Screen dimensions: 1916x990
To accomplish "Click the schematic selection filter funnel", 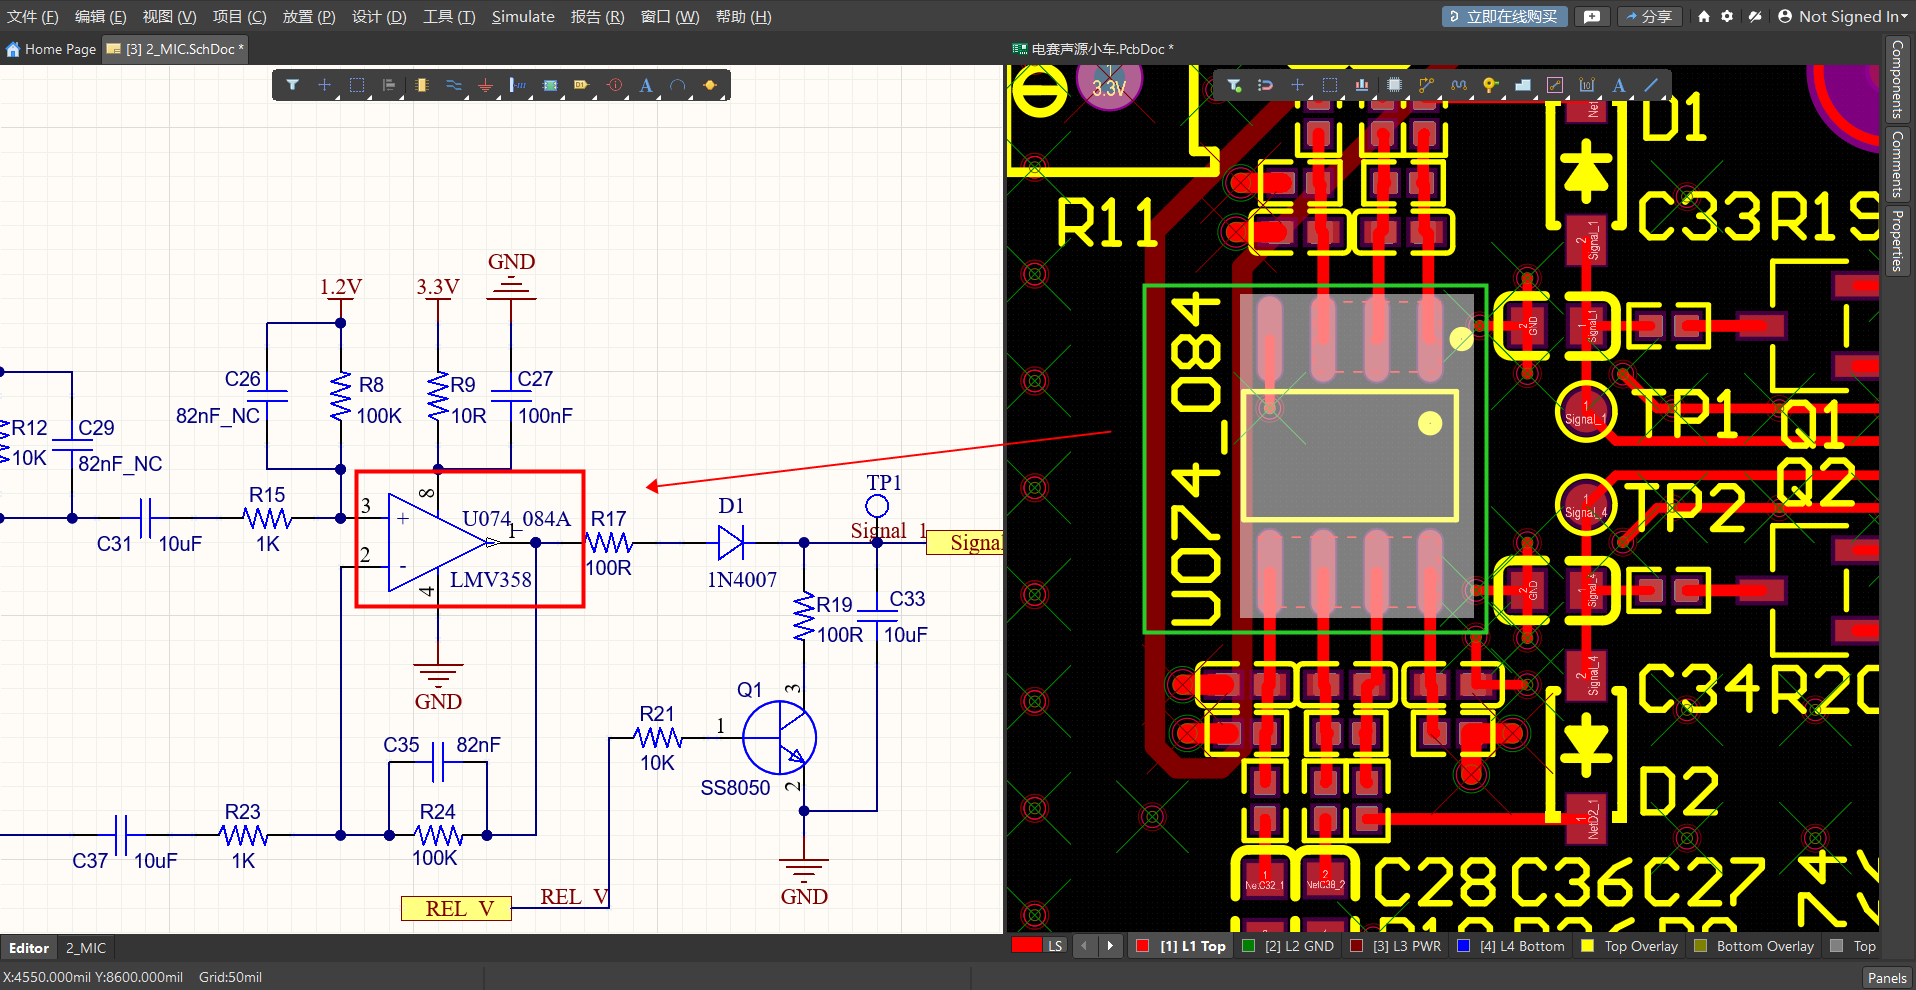I will (292, 86).
